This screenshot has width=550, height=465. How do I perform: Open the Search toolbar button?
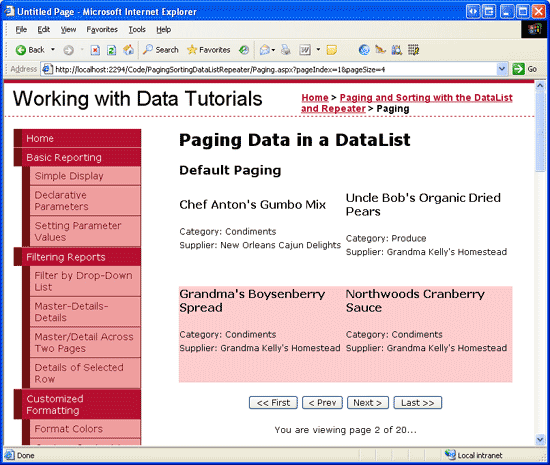pos(161,50)
